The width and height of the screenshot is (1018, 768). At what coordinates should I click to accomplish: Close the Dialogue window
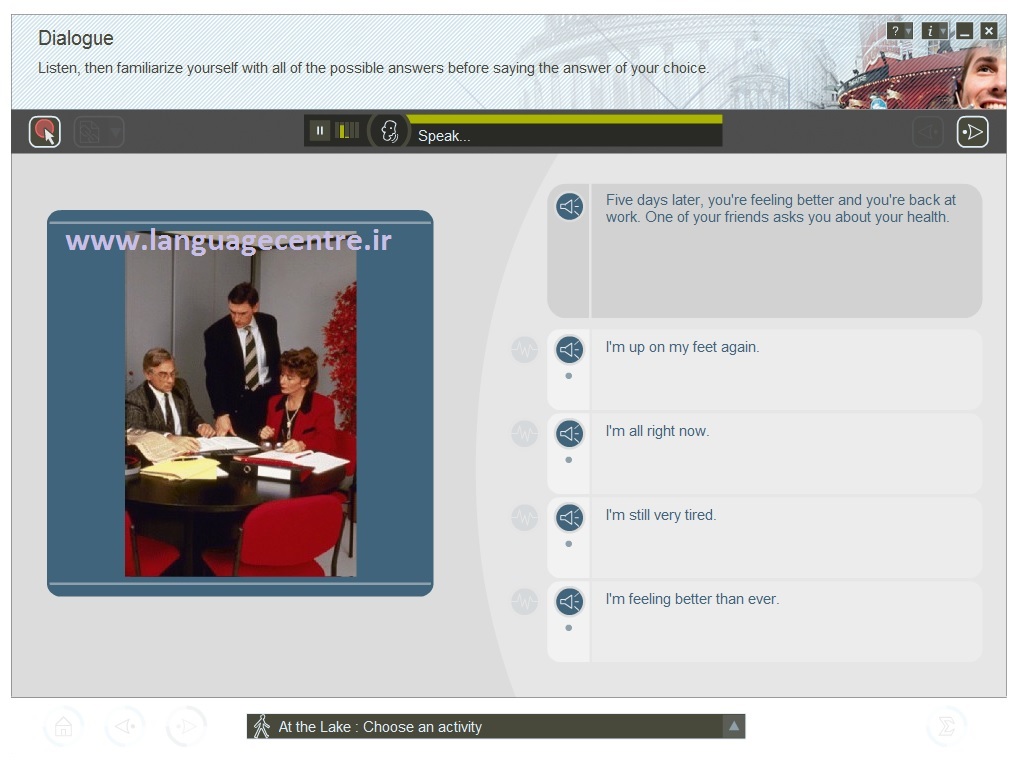(989, 31)
